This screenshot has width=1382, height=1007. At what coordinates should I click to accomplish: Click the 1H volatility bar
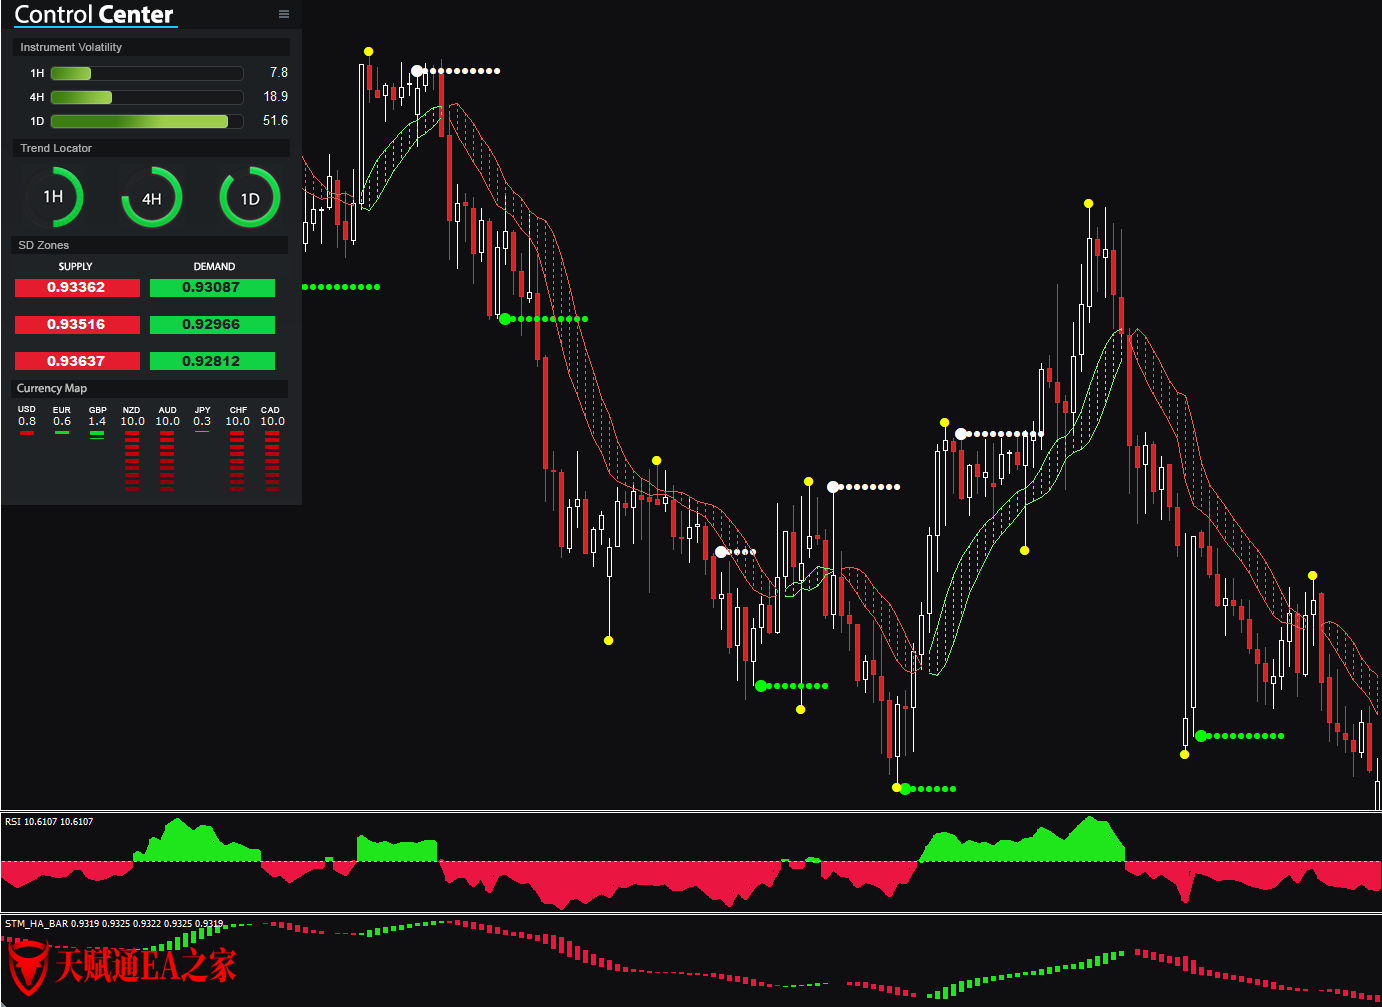[147, 73]
